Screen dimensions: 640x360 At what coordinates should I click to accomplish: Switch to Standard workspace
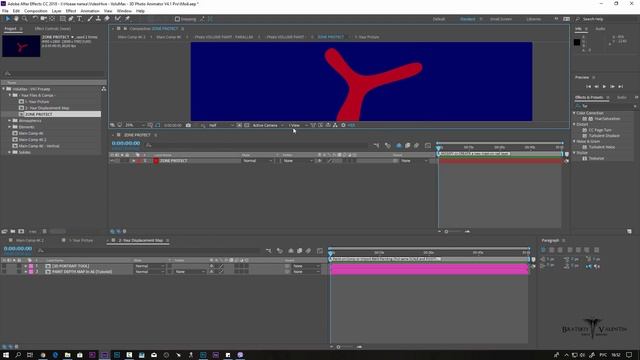467,19
